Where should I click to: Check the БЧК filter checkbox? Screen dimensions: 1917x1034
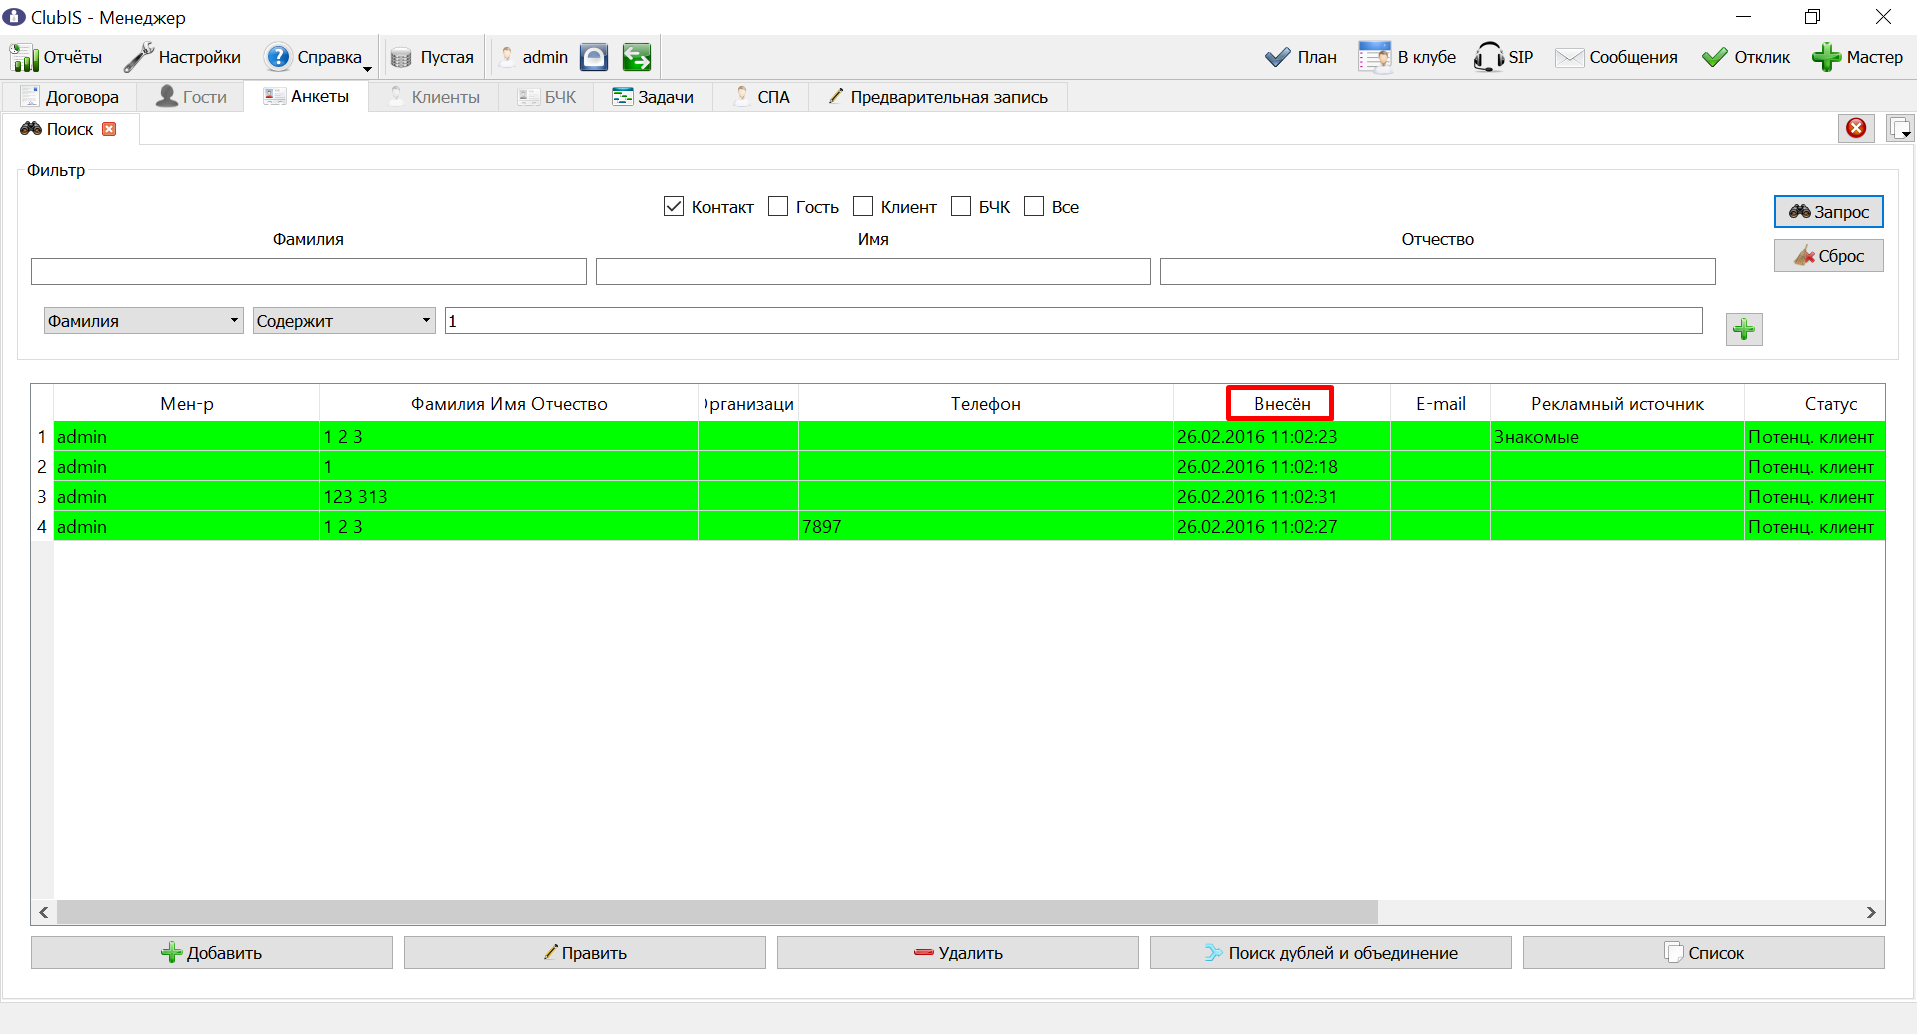[961, 206]
